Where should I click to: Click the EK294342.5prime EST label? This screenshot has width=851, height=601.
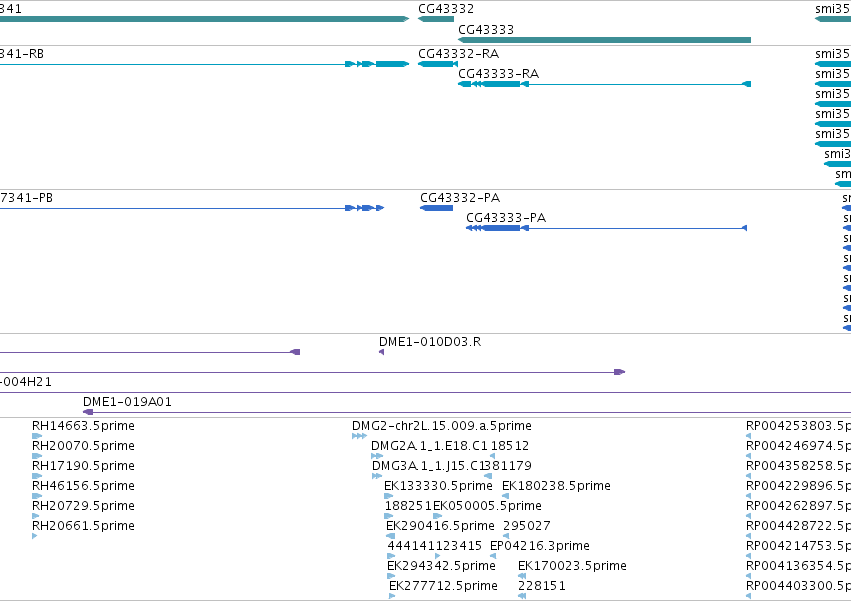pyautogui.click(x=441, y=566)
